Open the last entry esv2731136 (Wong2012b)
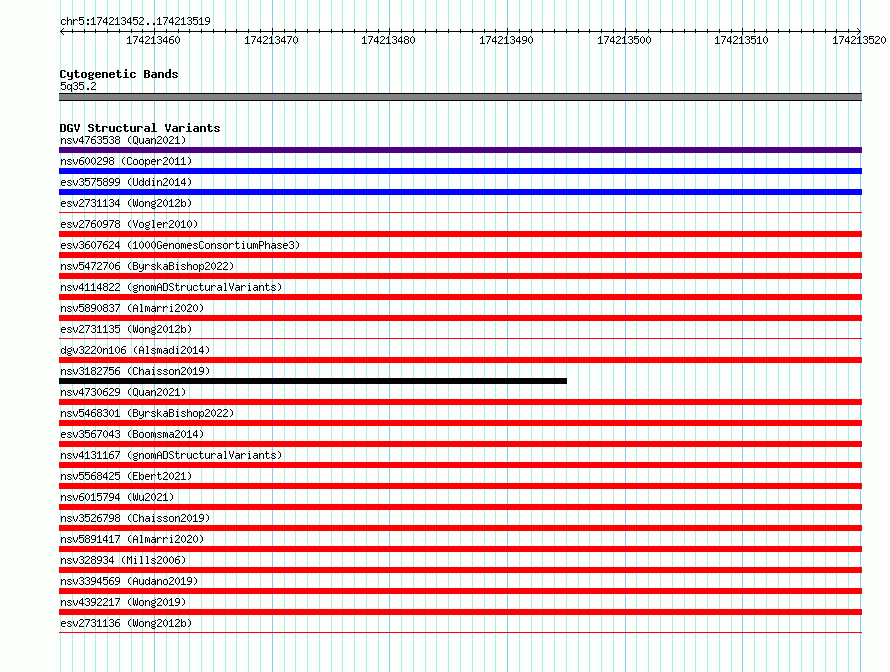 tap(126, 623)
